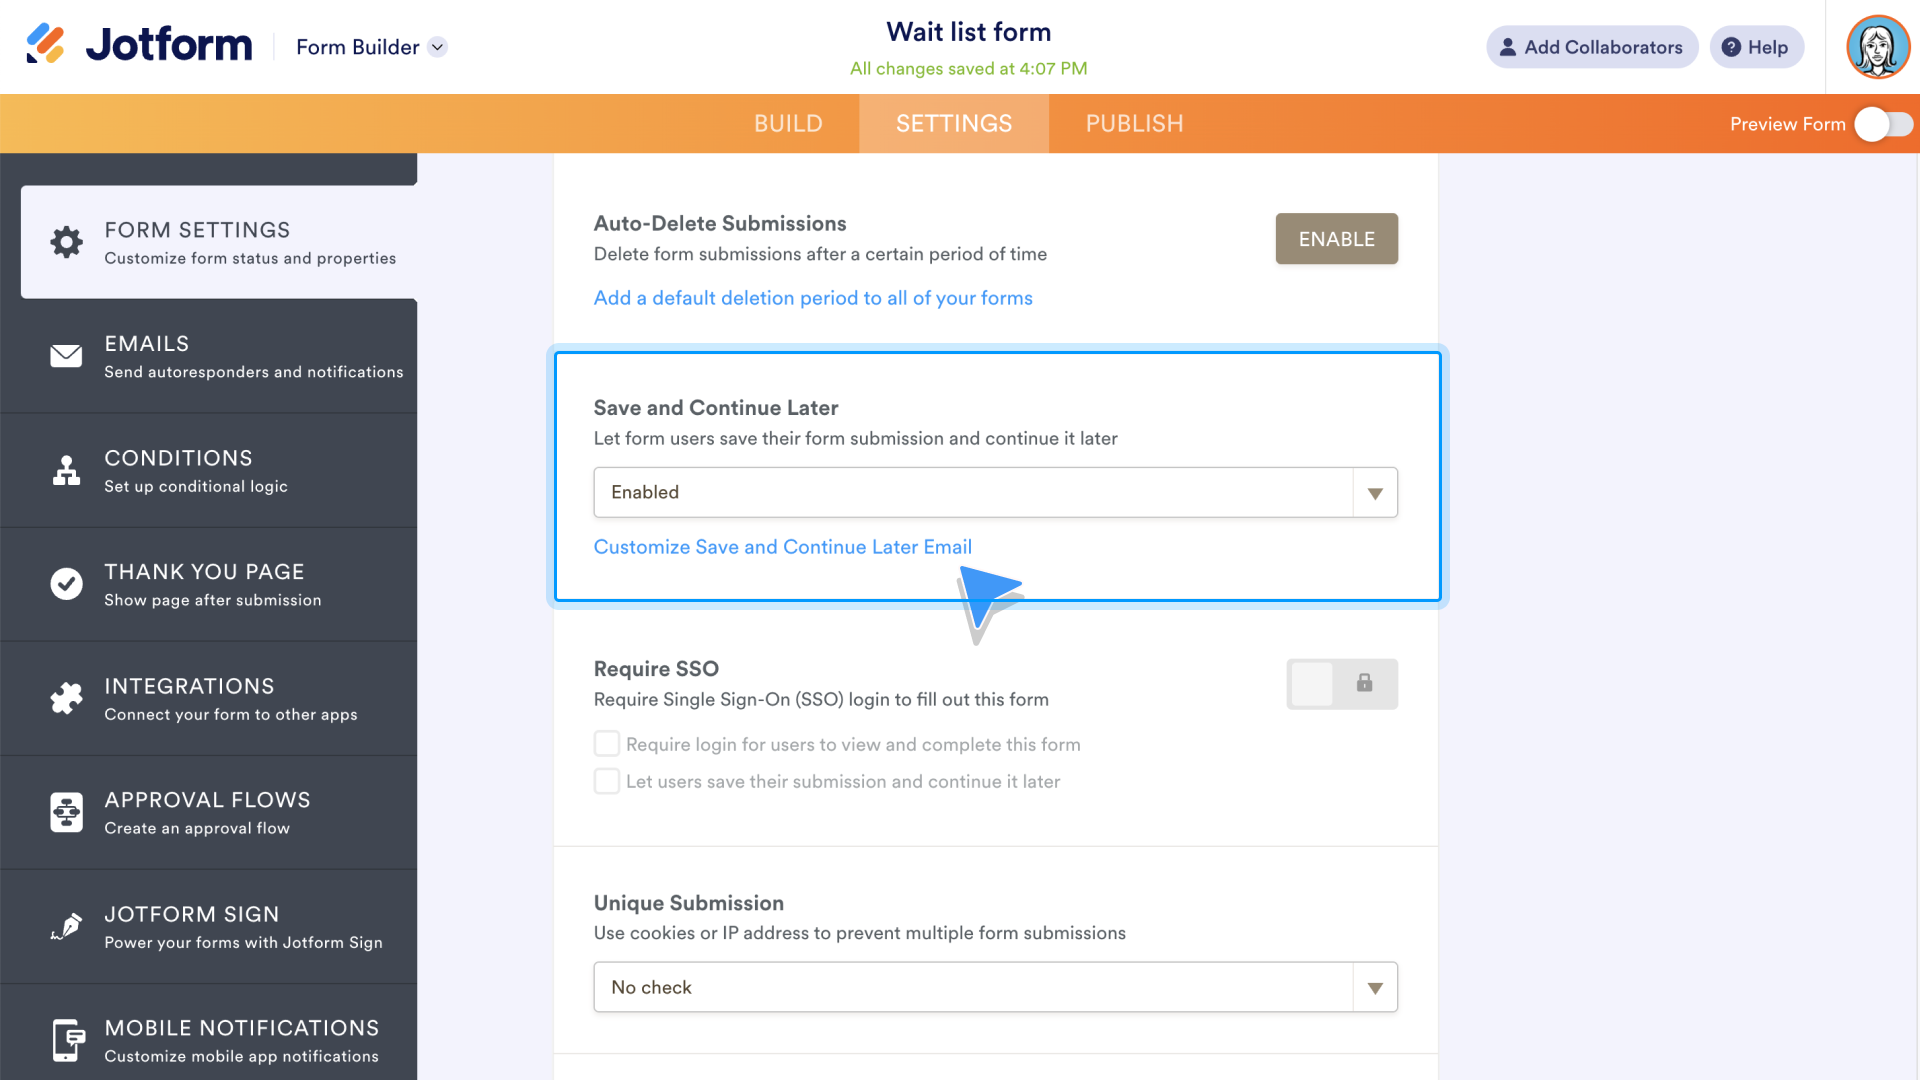This screenshot has width=1920, height=1080.
Task: Check Require login for users checkbox
Action: [x=607, y=744]
